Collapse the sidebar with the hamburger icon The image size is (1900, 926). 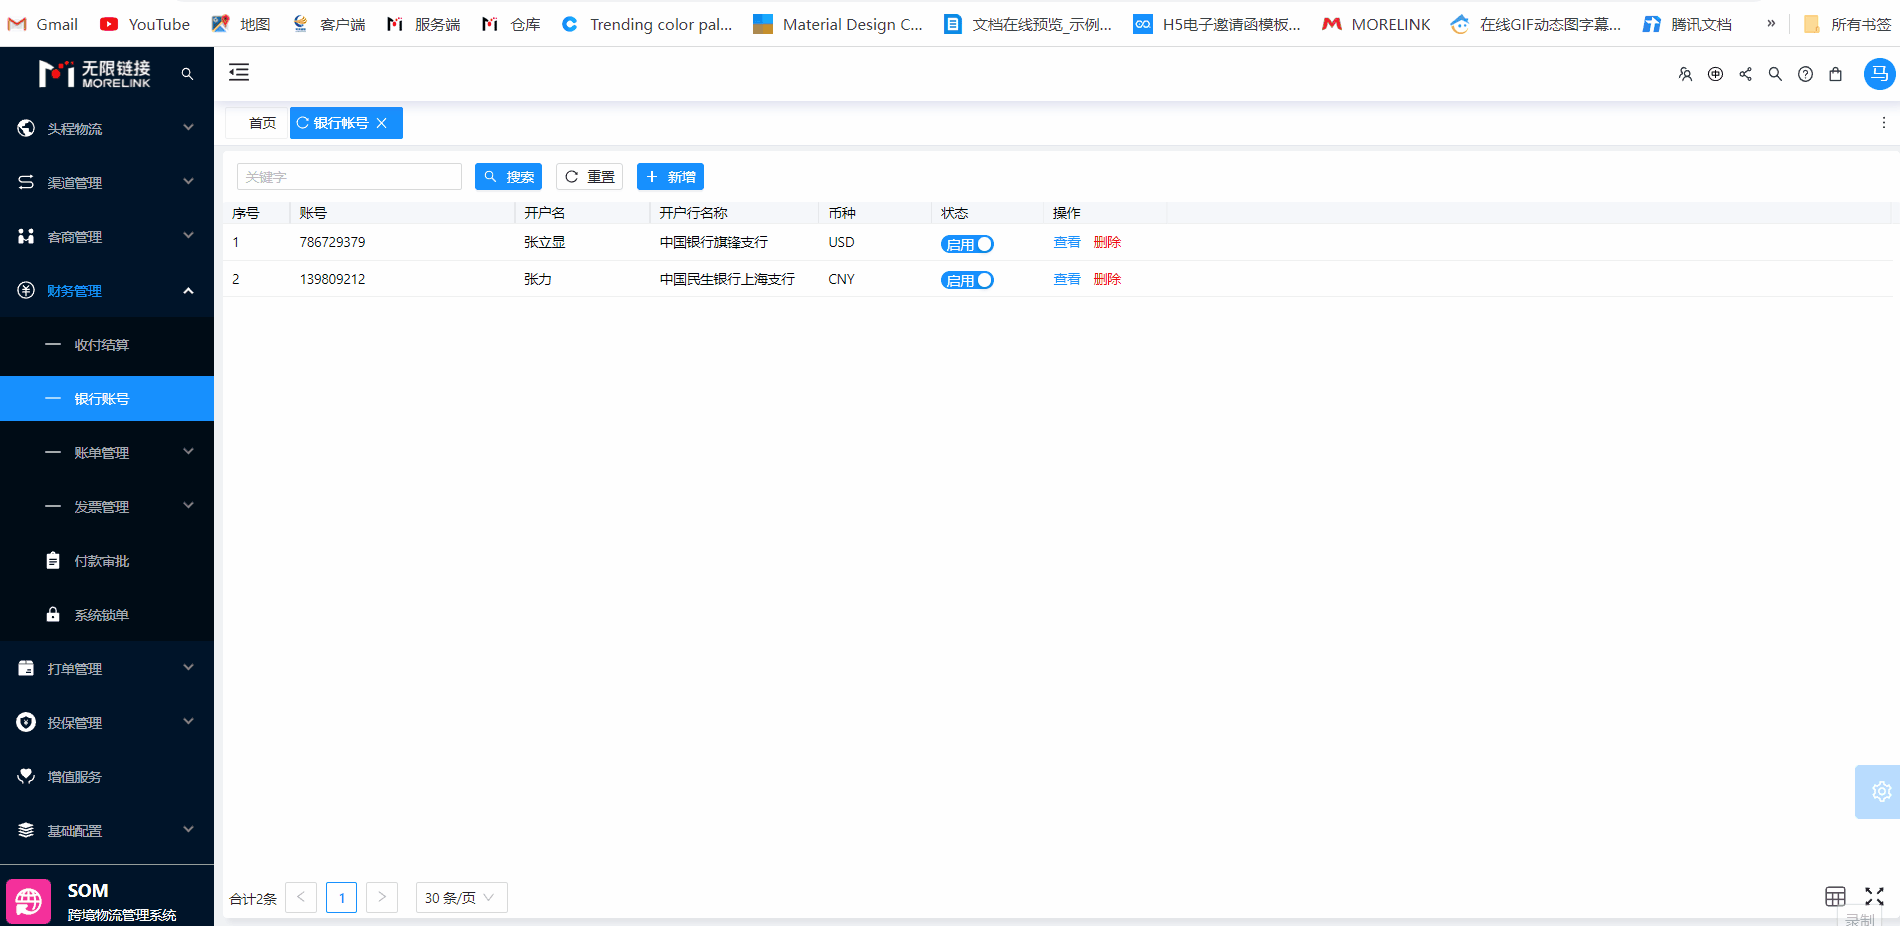pyautogui.click(x=239, y=72)
